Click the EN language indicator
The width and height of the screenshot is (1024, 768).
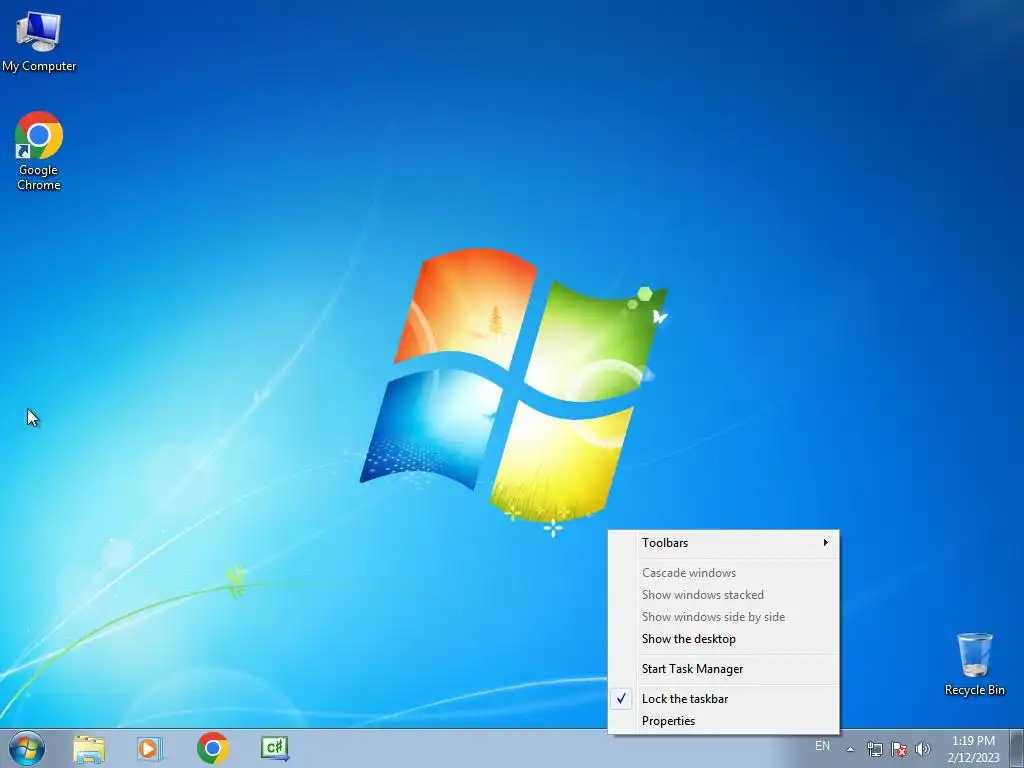tap(822, 746)
